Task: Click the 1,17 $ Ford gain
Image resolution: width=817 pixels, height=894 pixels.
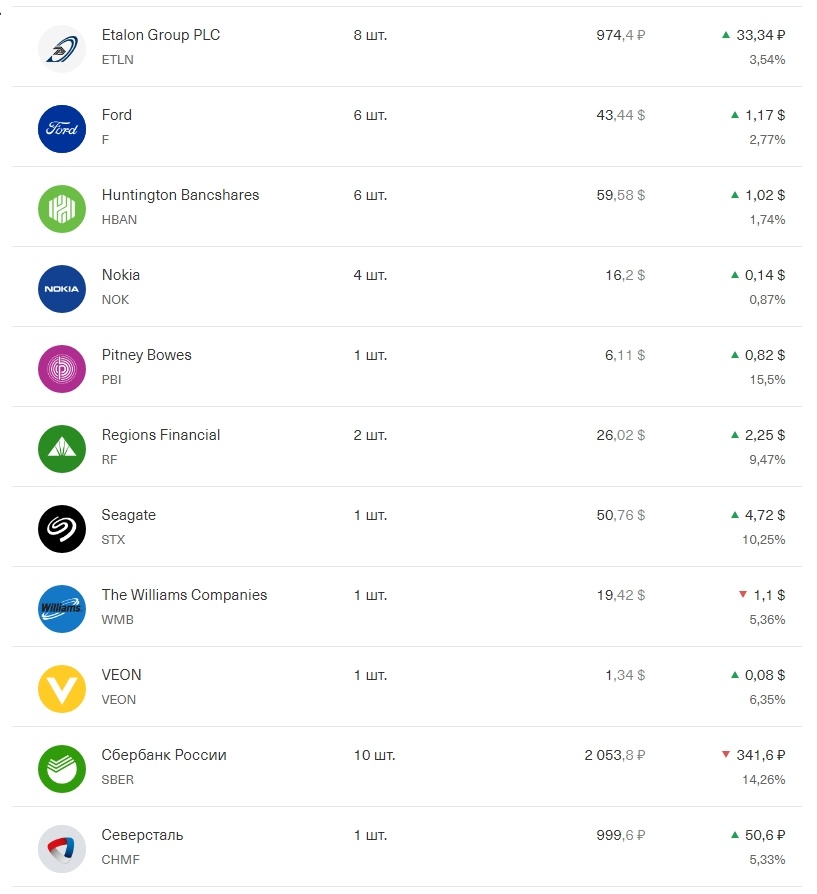Action: click(765, 115)
